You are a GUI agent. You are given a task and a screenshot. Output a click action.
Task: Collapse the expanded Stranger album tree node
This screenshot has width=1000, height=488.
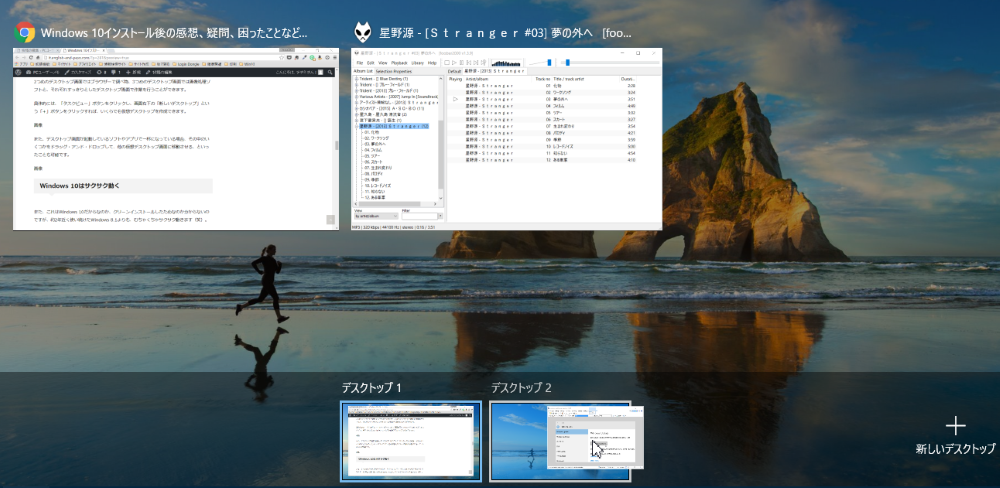pyautogui.click(x=358, y=126)
